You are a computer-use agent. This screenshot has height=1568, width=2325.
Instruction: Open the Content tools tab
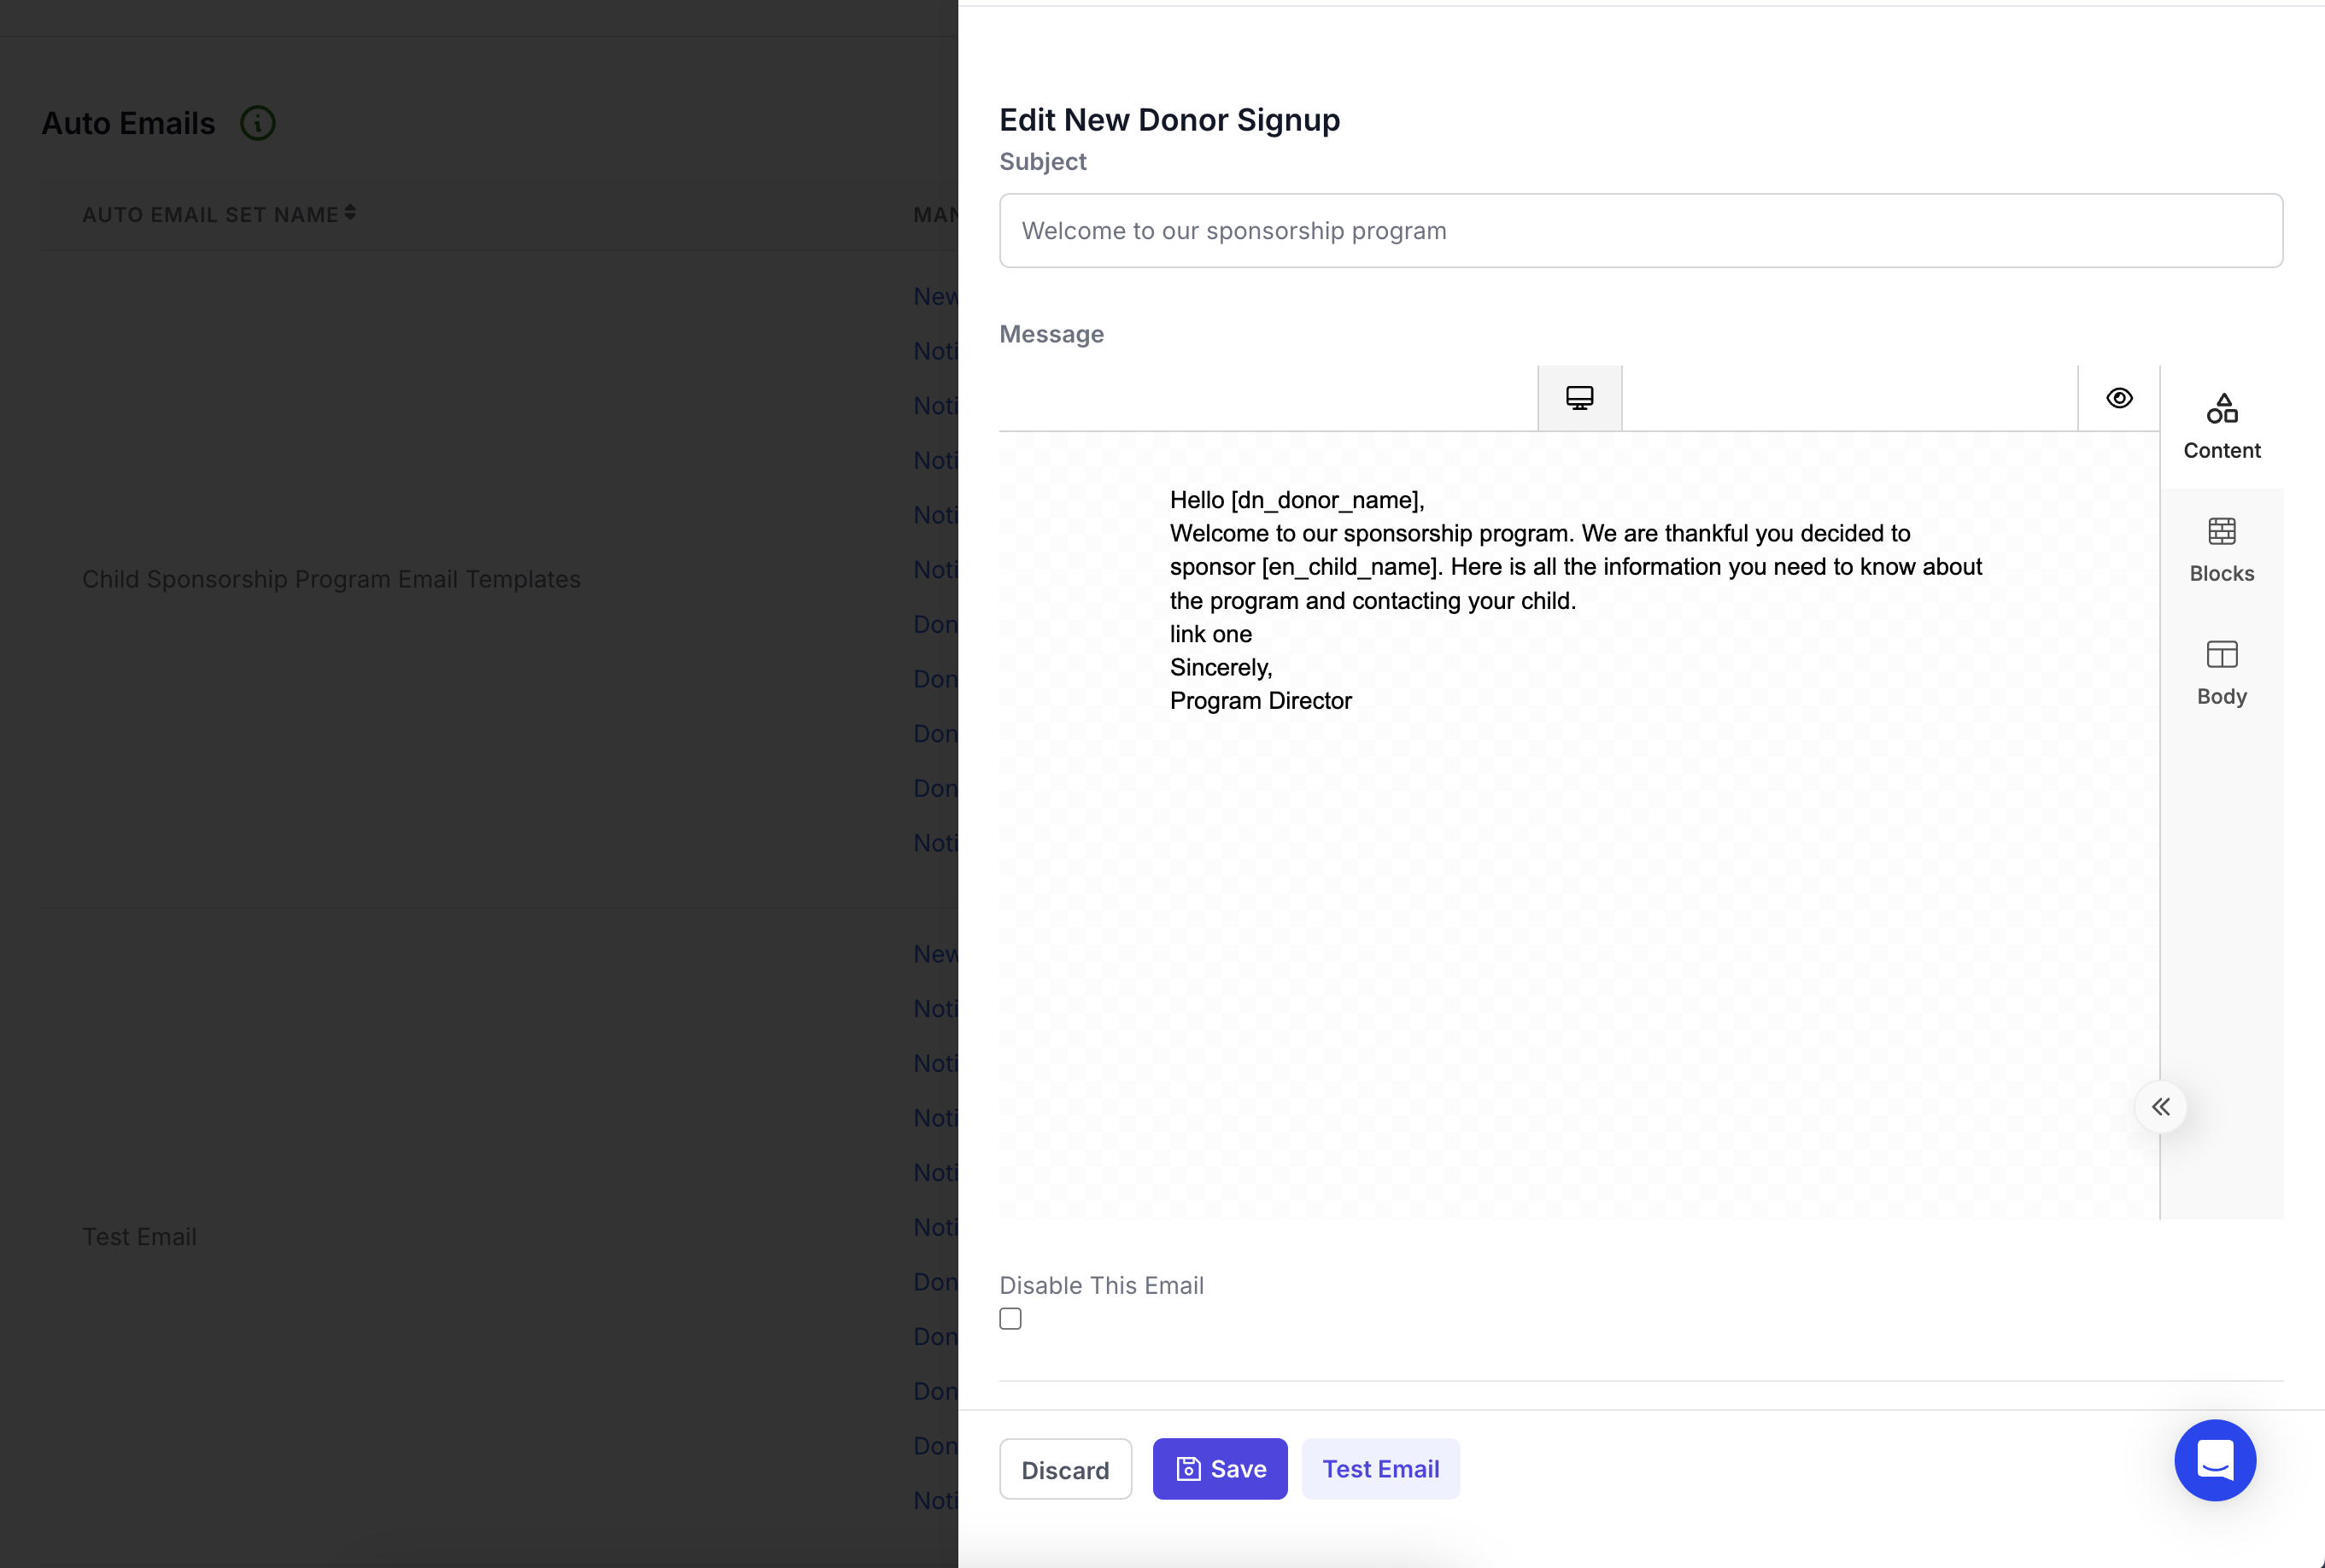pos(2221,427)
